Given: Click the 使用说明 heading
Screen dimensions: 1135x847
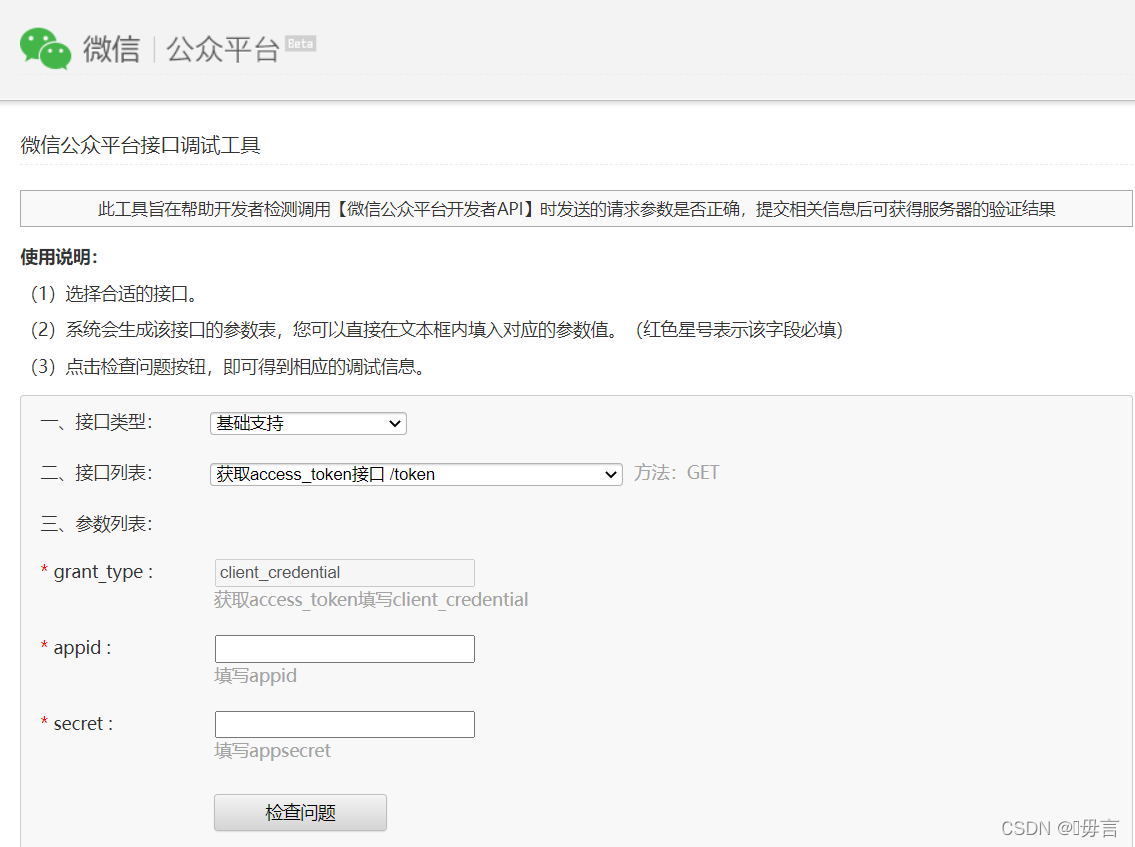Looking at the screenshot, I should pos(59,257).
